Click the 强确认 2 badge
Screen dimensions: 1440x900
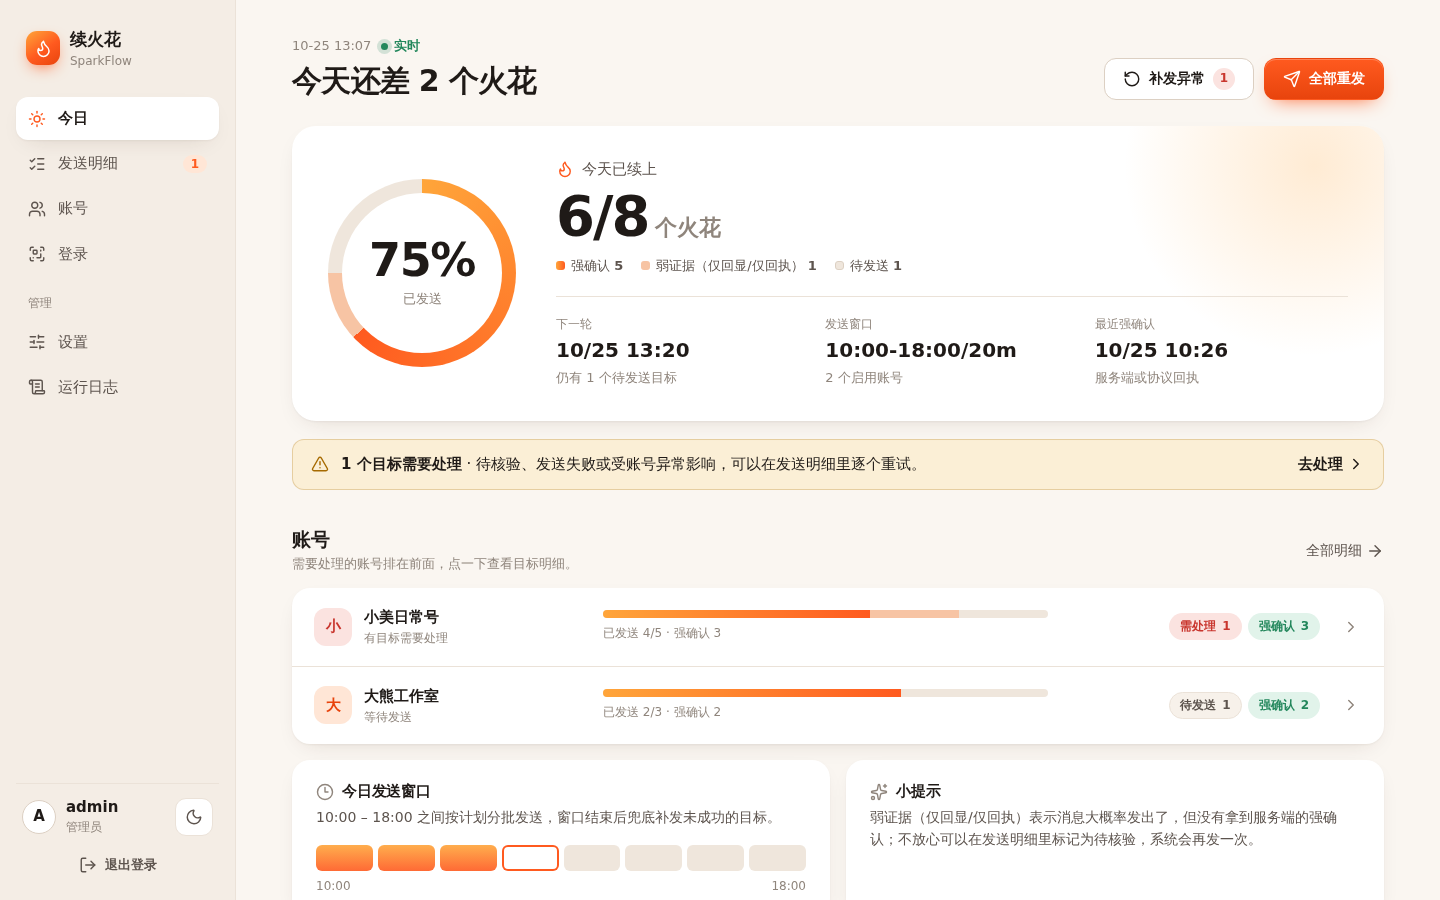1284,705
